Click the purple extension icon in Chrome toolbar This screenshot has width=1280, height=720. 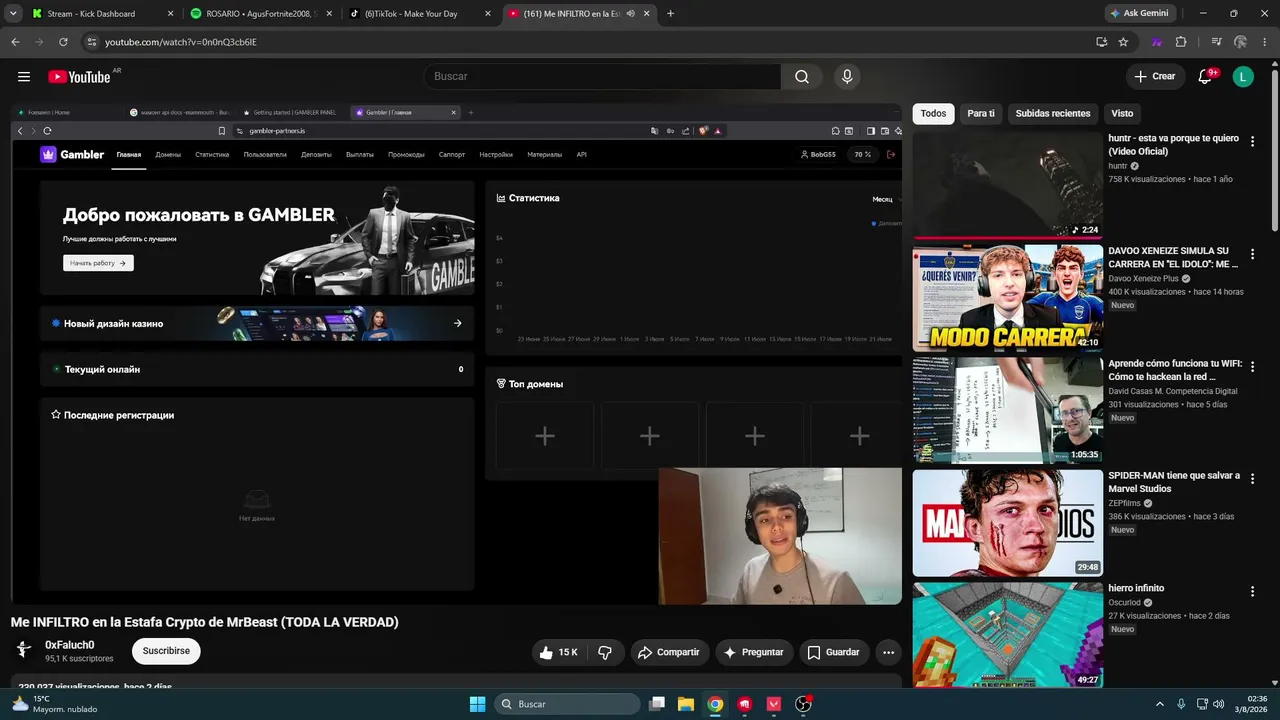pyautogui.click(x=1157, y=42)
